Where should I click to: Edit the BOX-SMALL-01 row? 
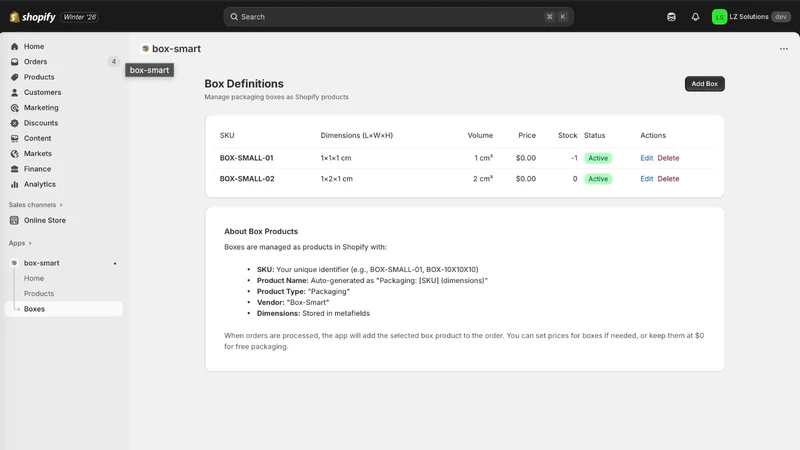click(x=646, y=158)
